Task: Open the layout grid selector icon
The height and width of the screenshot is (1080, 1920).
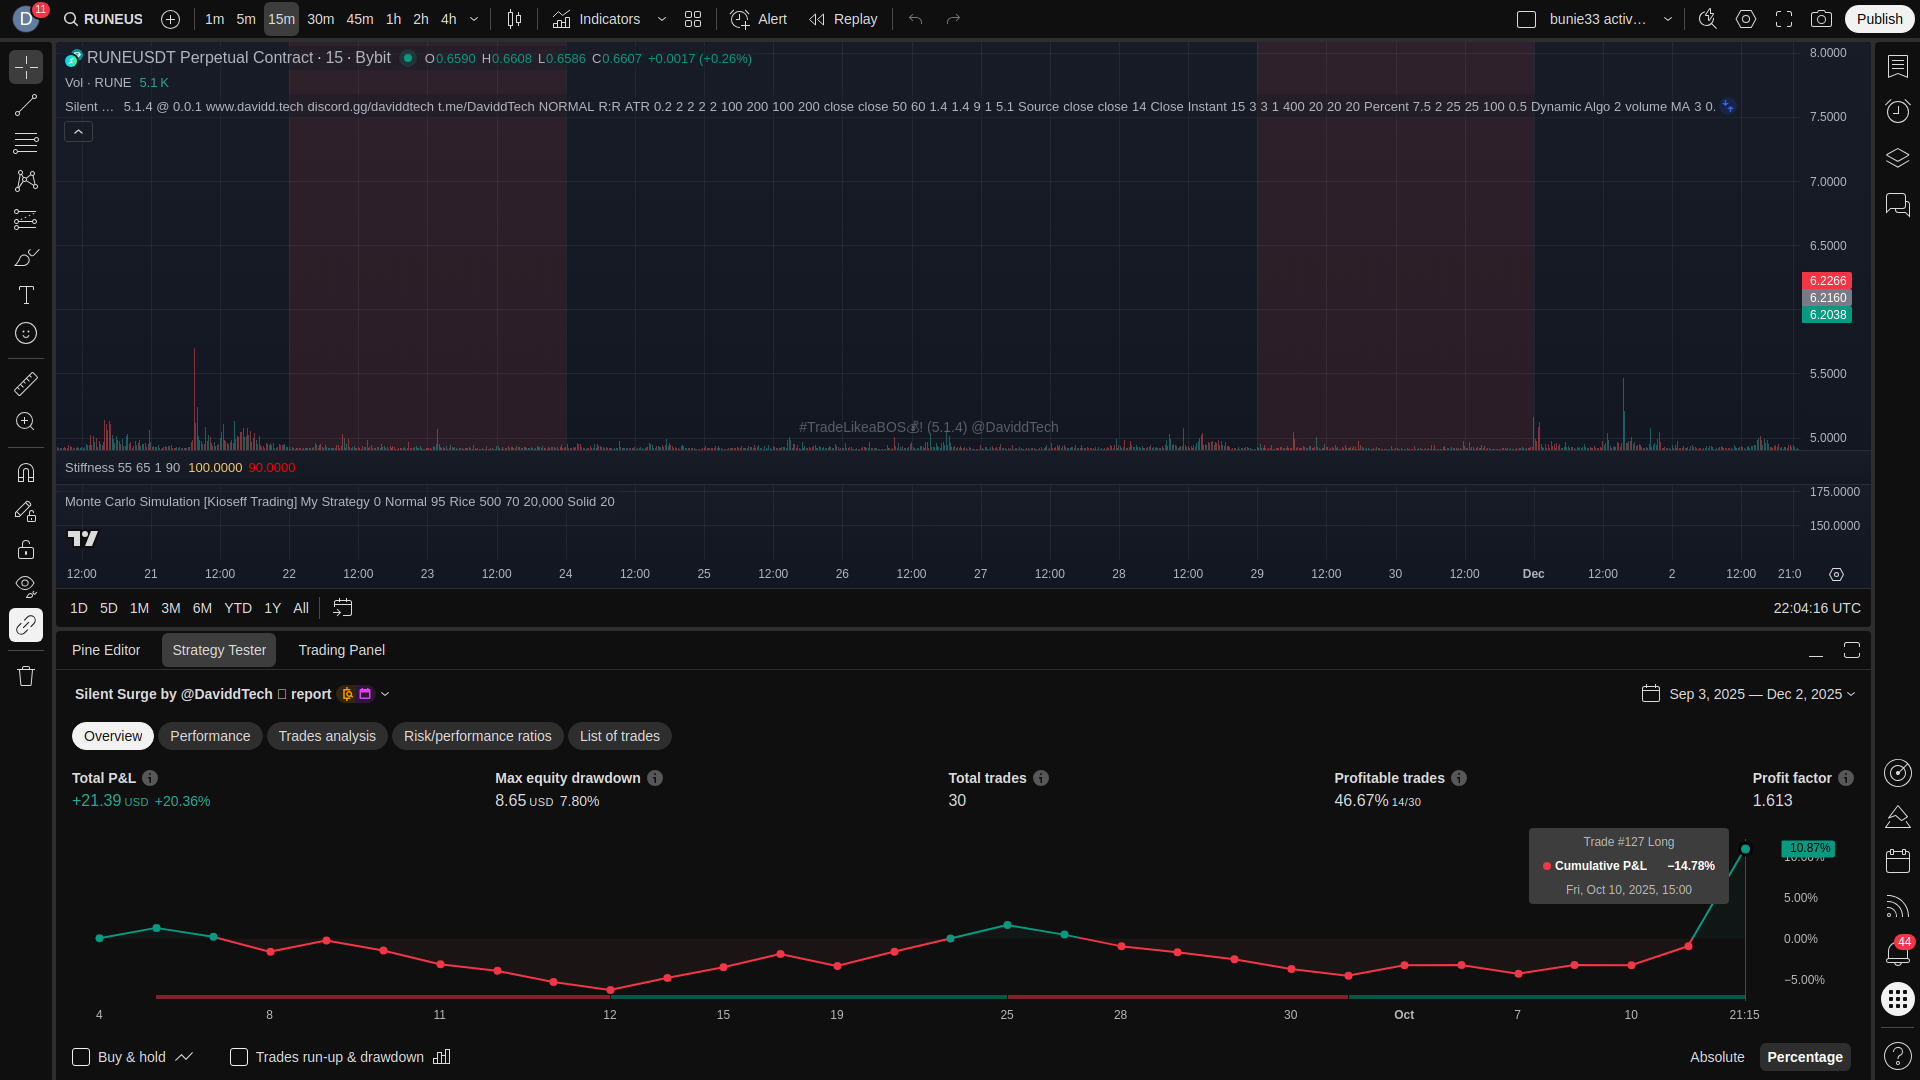Action: 693,19
